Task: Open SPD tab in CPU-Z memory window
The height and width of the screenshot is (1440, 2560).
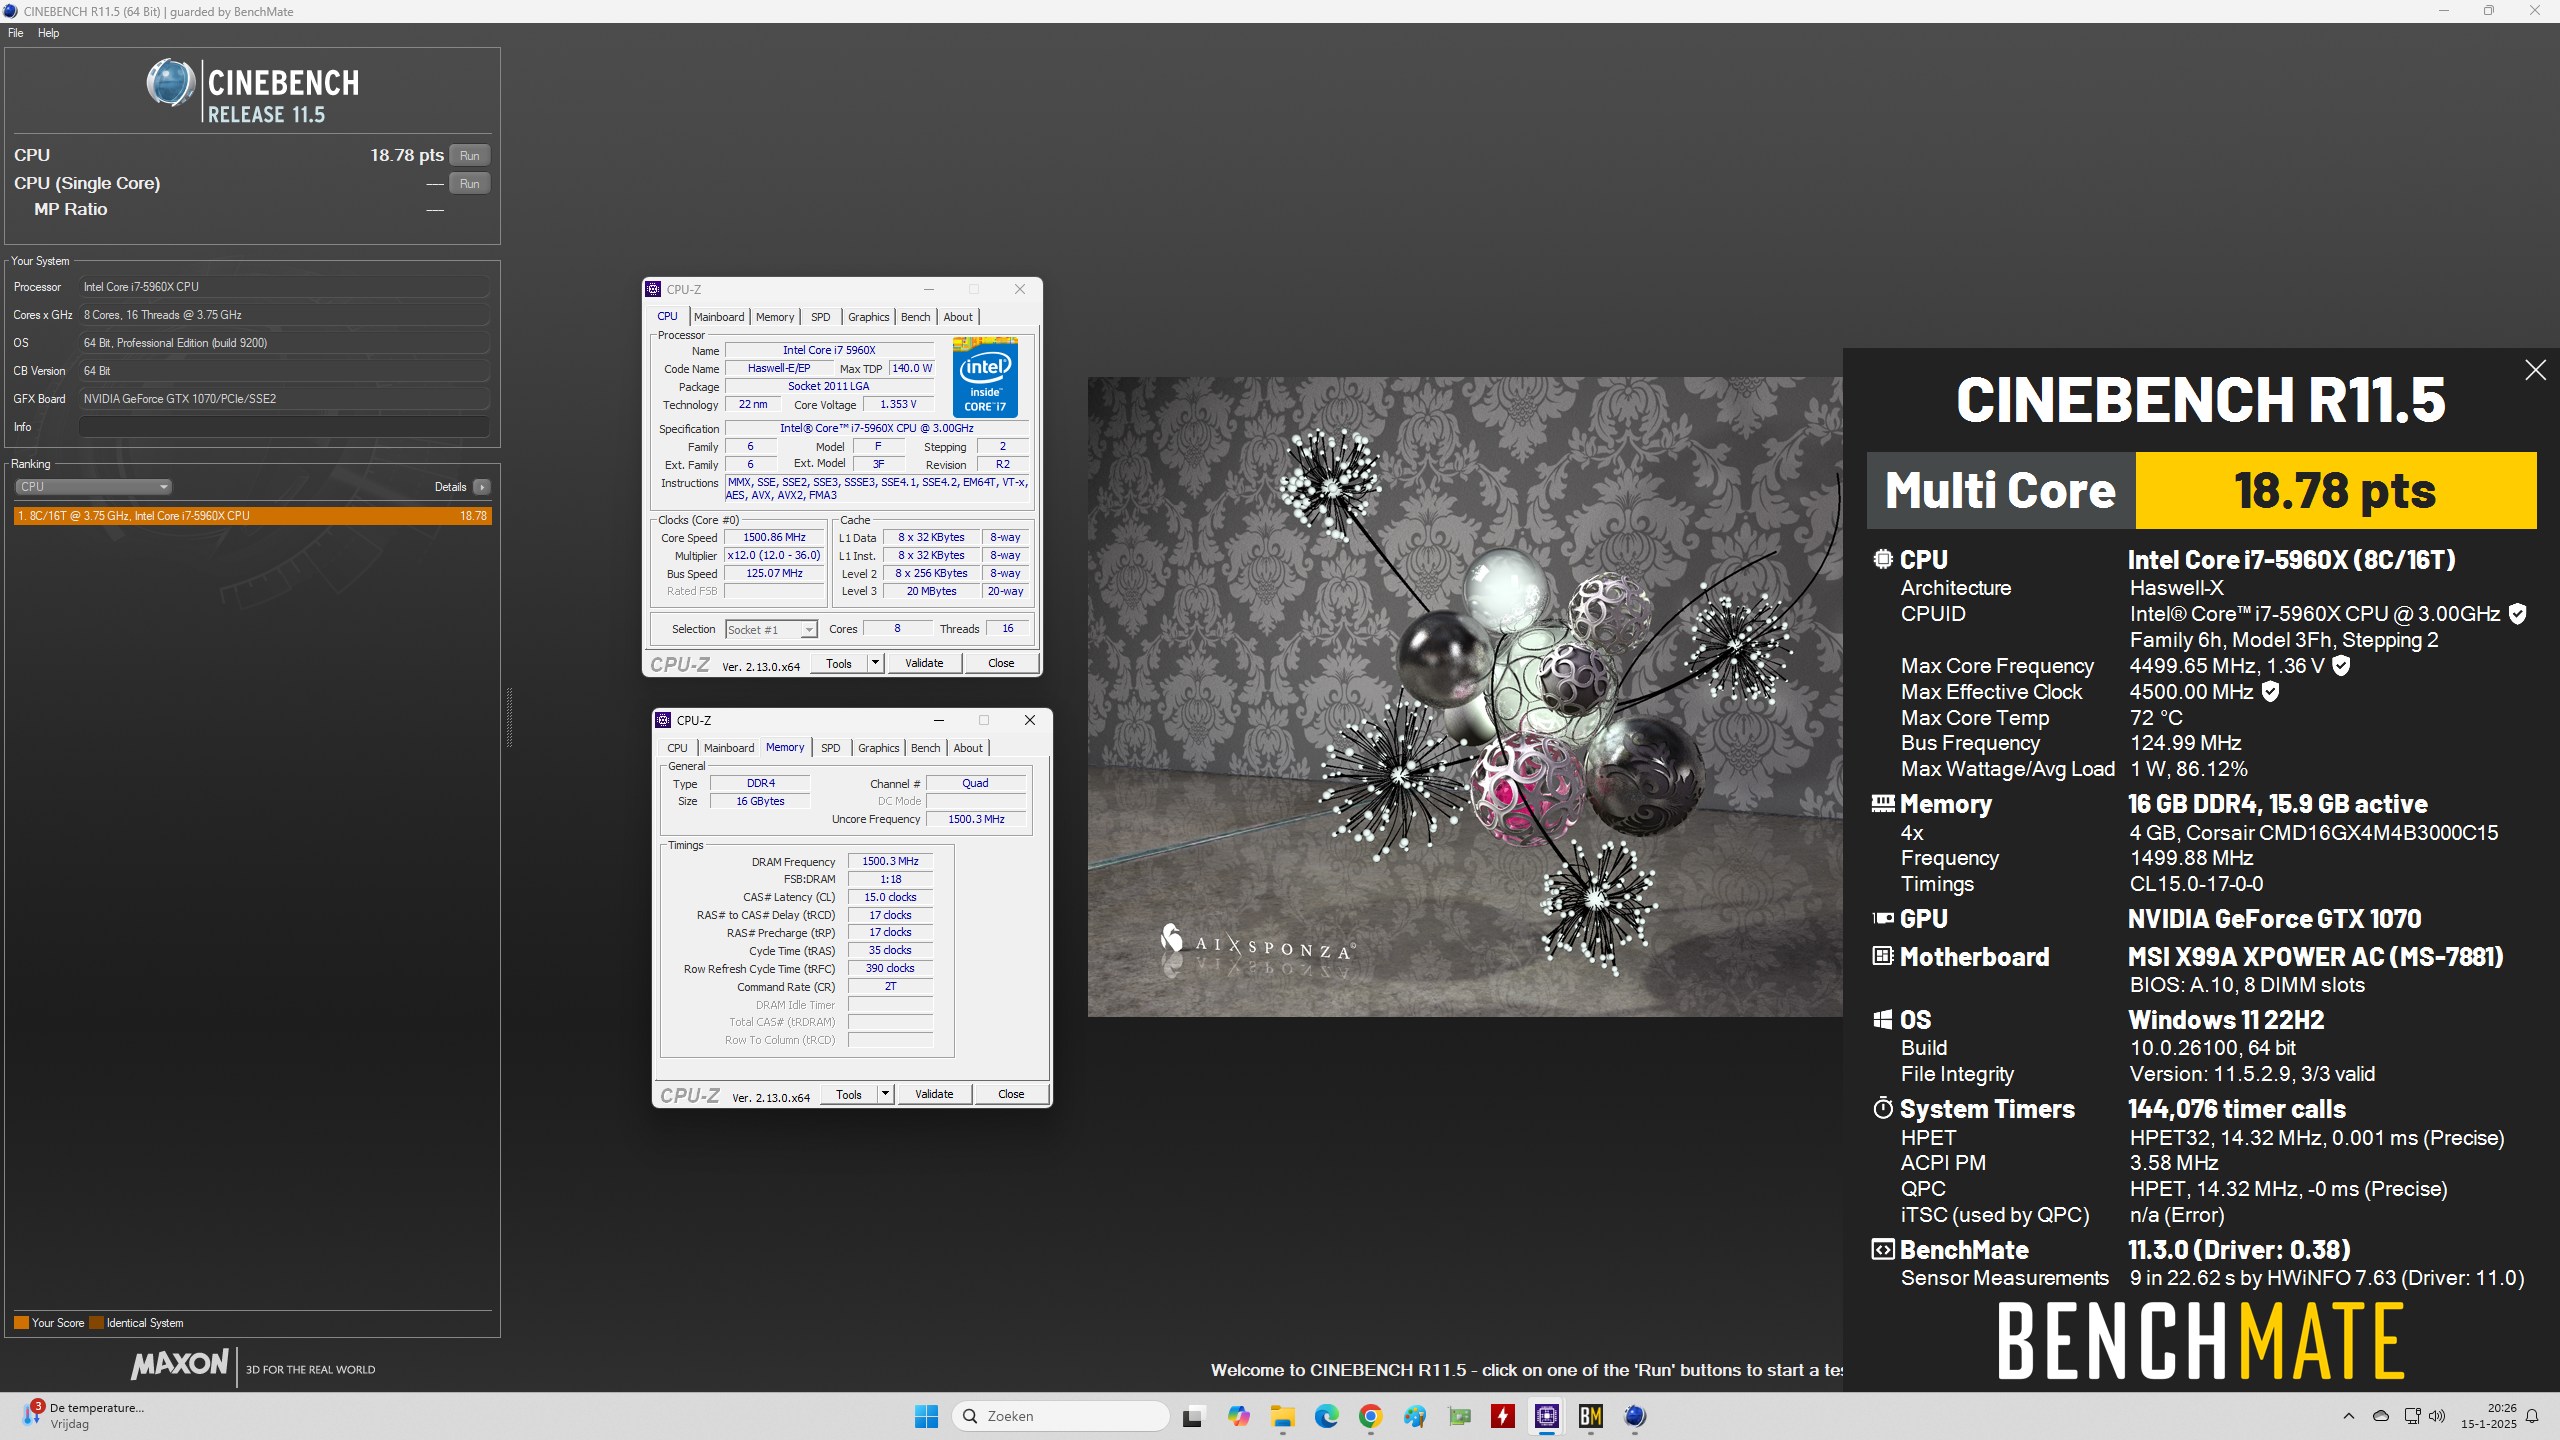Action: click(831, 748)
